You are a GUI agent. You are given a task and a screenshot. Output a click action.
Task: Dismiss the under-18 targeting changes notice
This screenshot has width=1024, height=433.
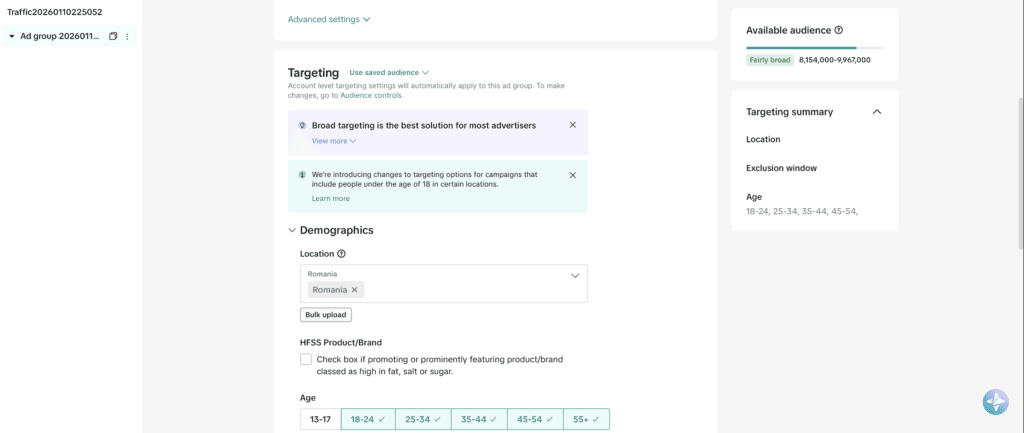(x=573, y=175)
